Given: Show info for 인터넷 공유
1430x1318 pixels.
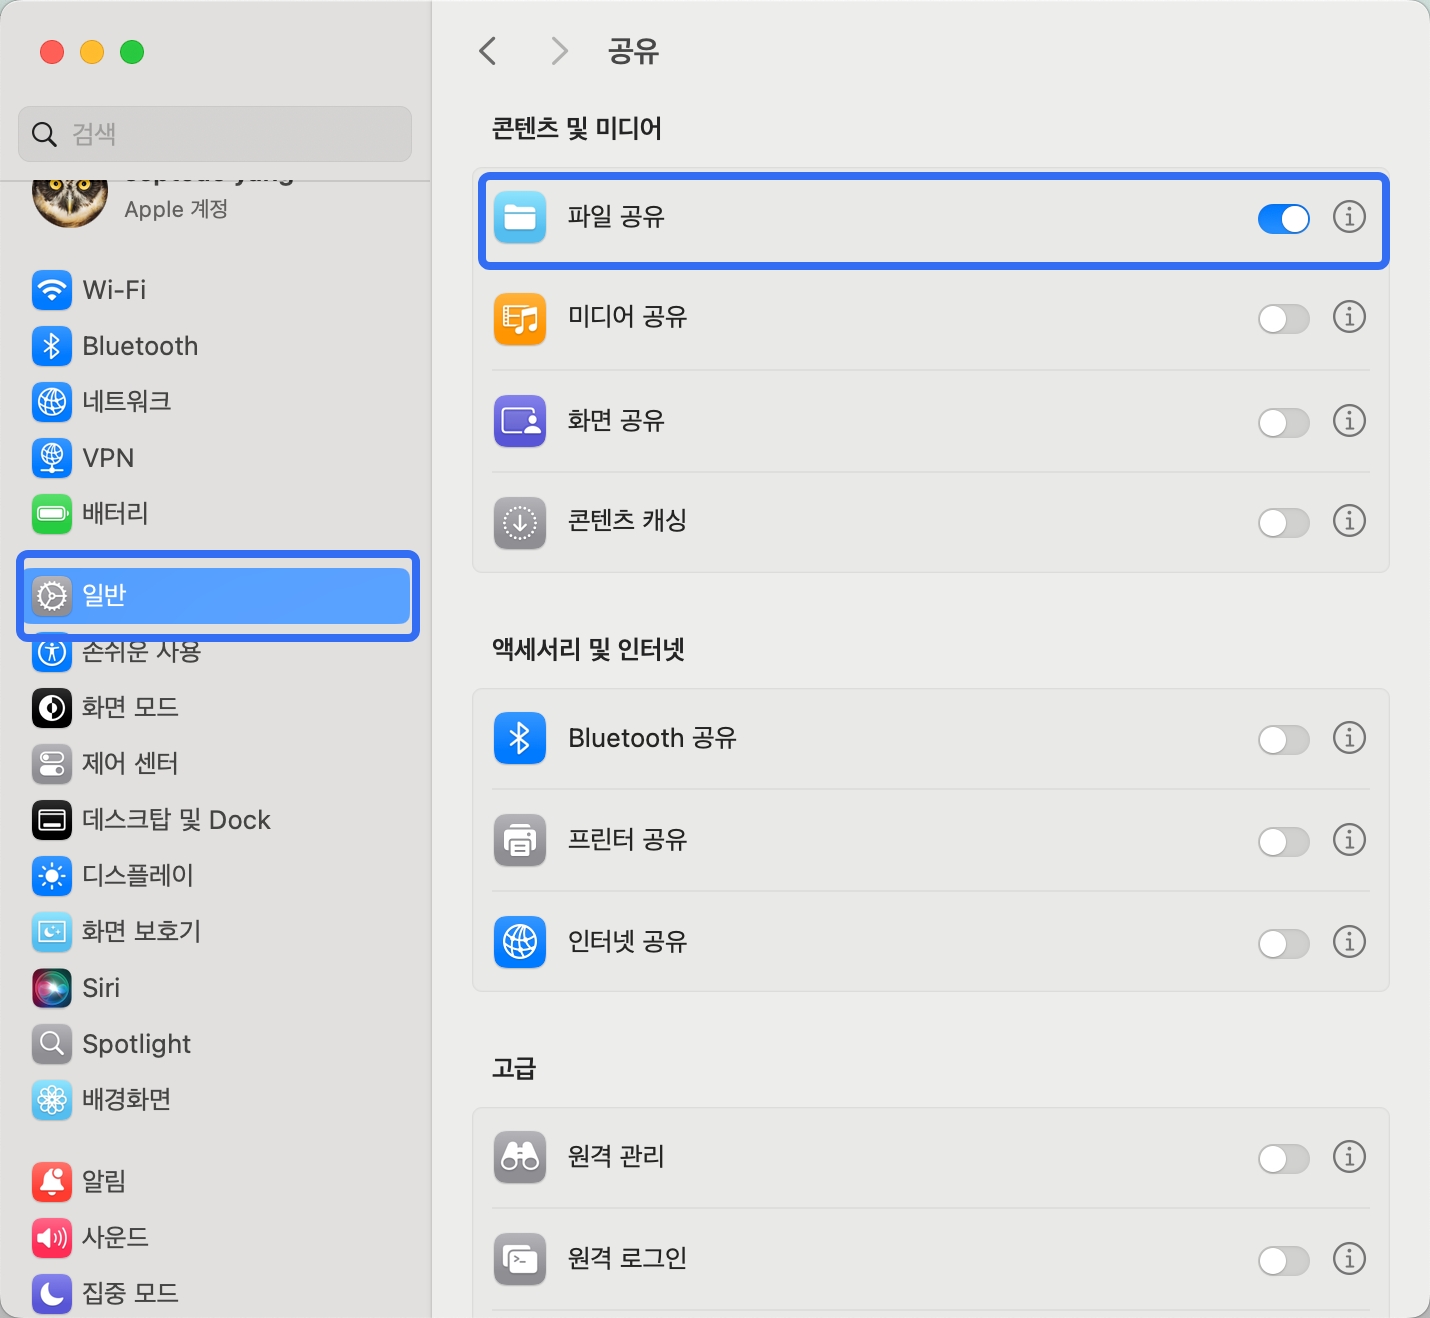Looking at the screenshot, I should [x=1349, y=942].
